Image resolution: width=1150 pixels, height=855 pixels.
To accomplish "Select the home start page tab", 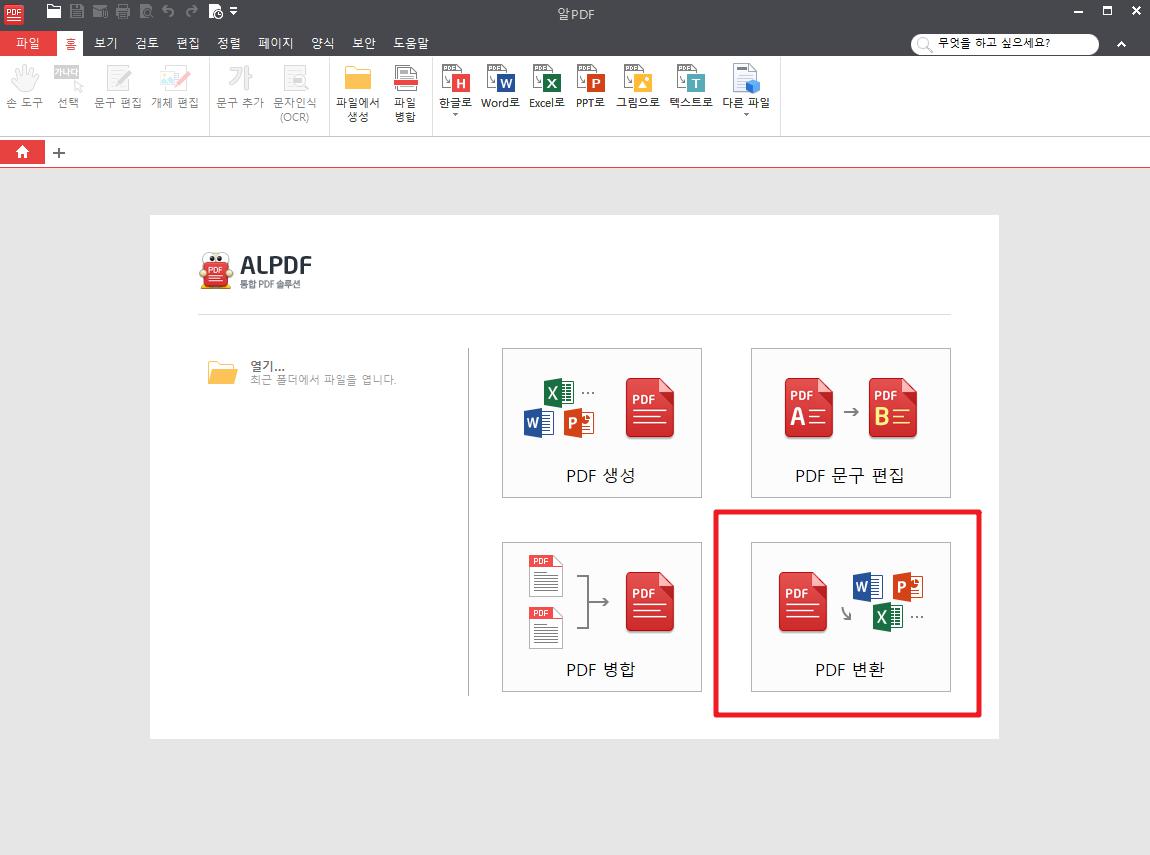I will click(x=22, y=152).
